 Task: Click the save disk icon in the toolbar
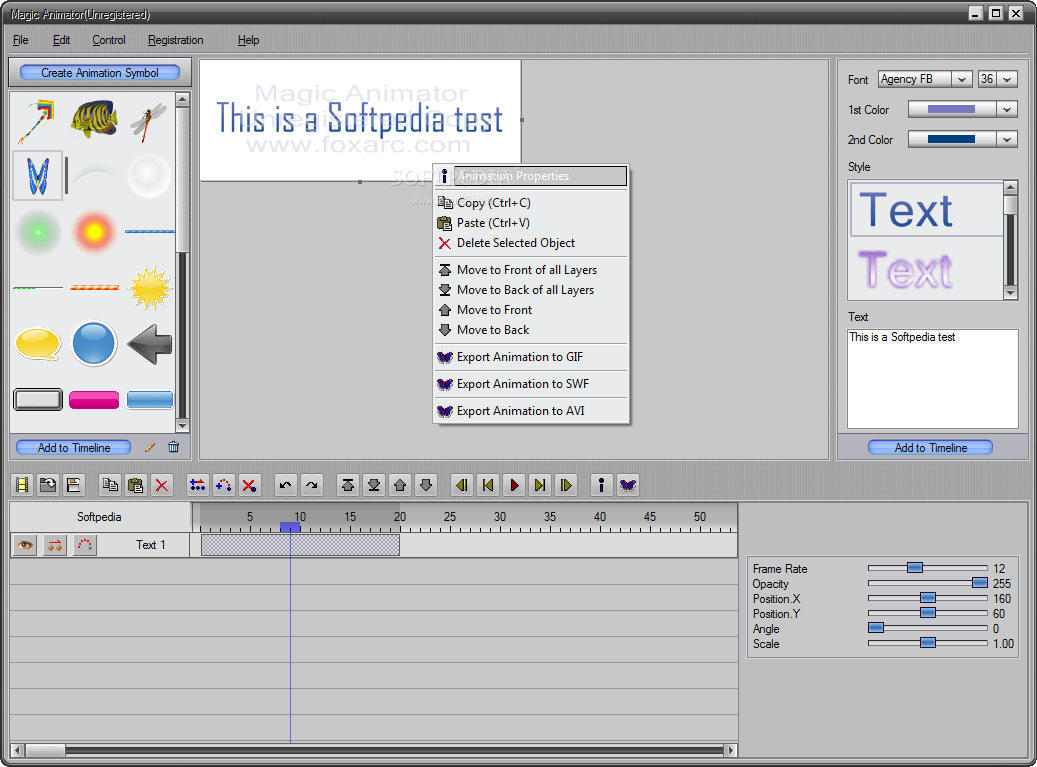[x=73, y=485]
